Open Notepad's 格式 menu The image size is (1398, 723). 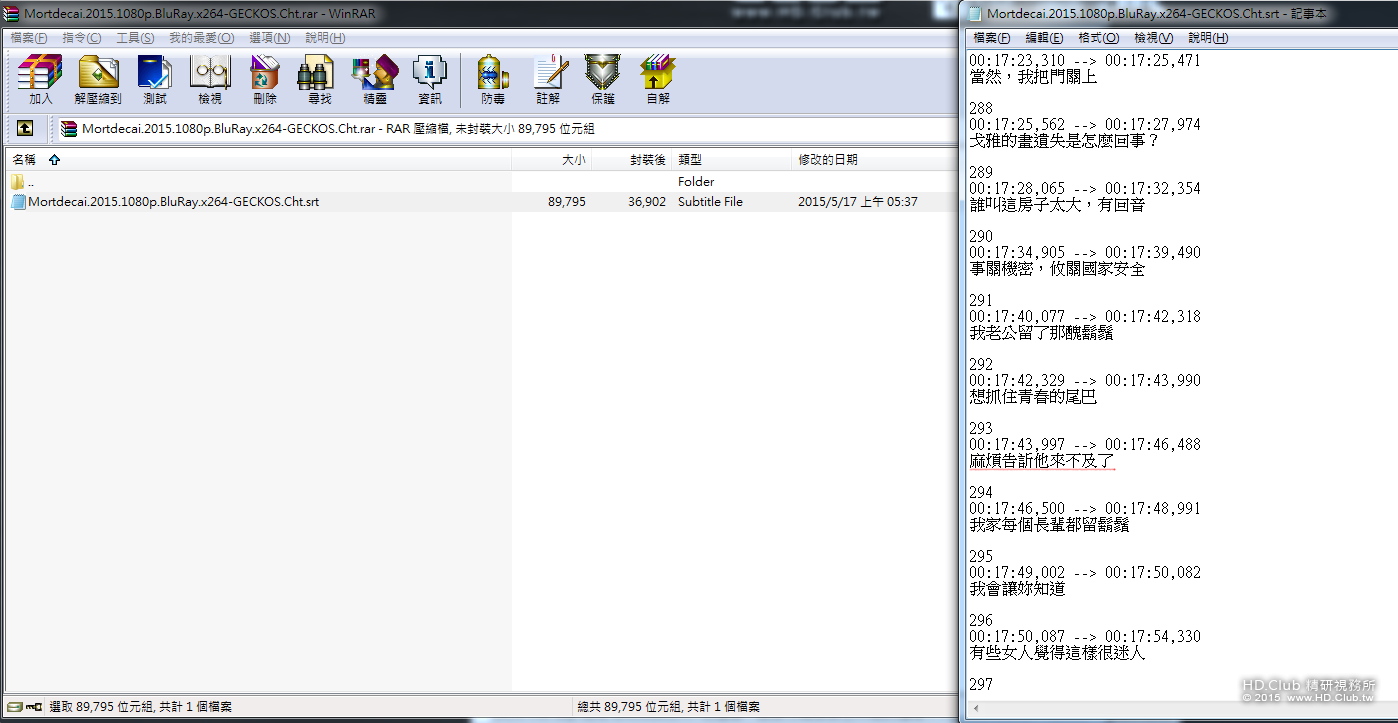point(1097,37)
